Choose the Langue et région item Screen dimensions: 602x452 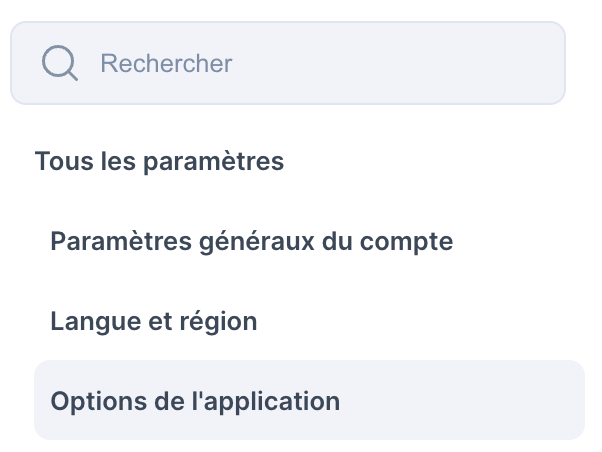tap(154, 321)
